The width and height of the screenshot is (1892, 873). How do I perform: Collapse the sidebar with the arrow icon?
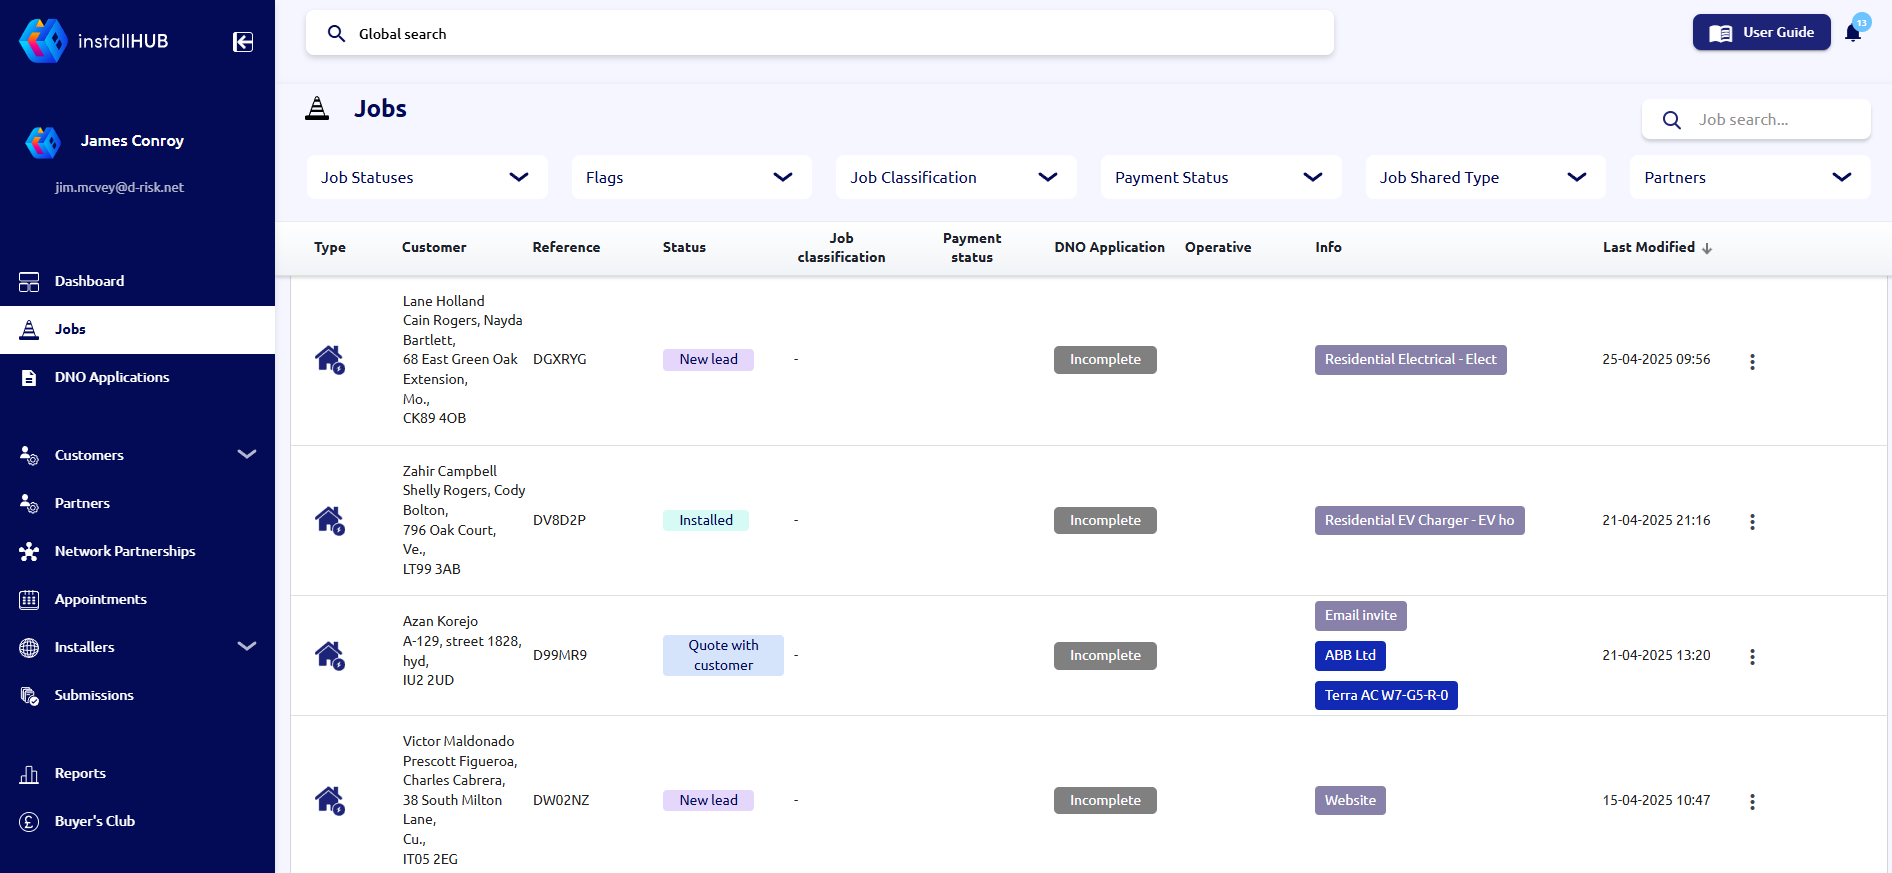point(243,41)
